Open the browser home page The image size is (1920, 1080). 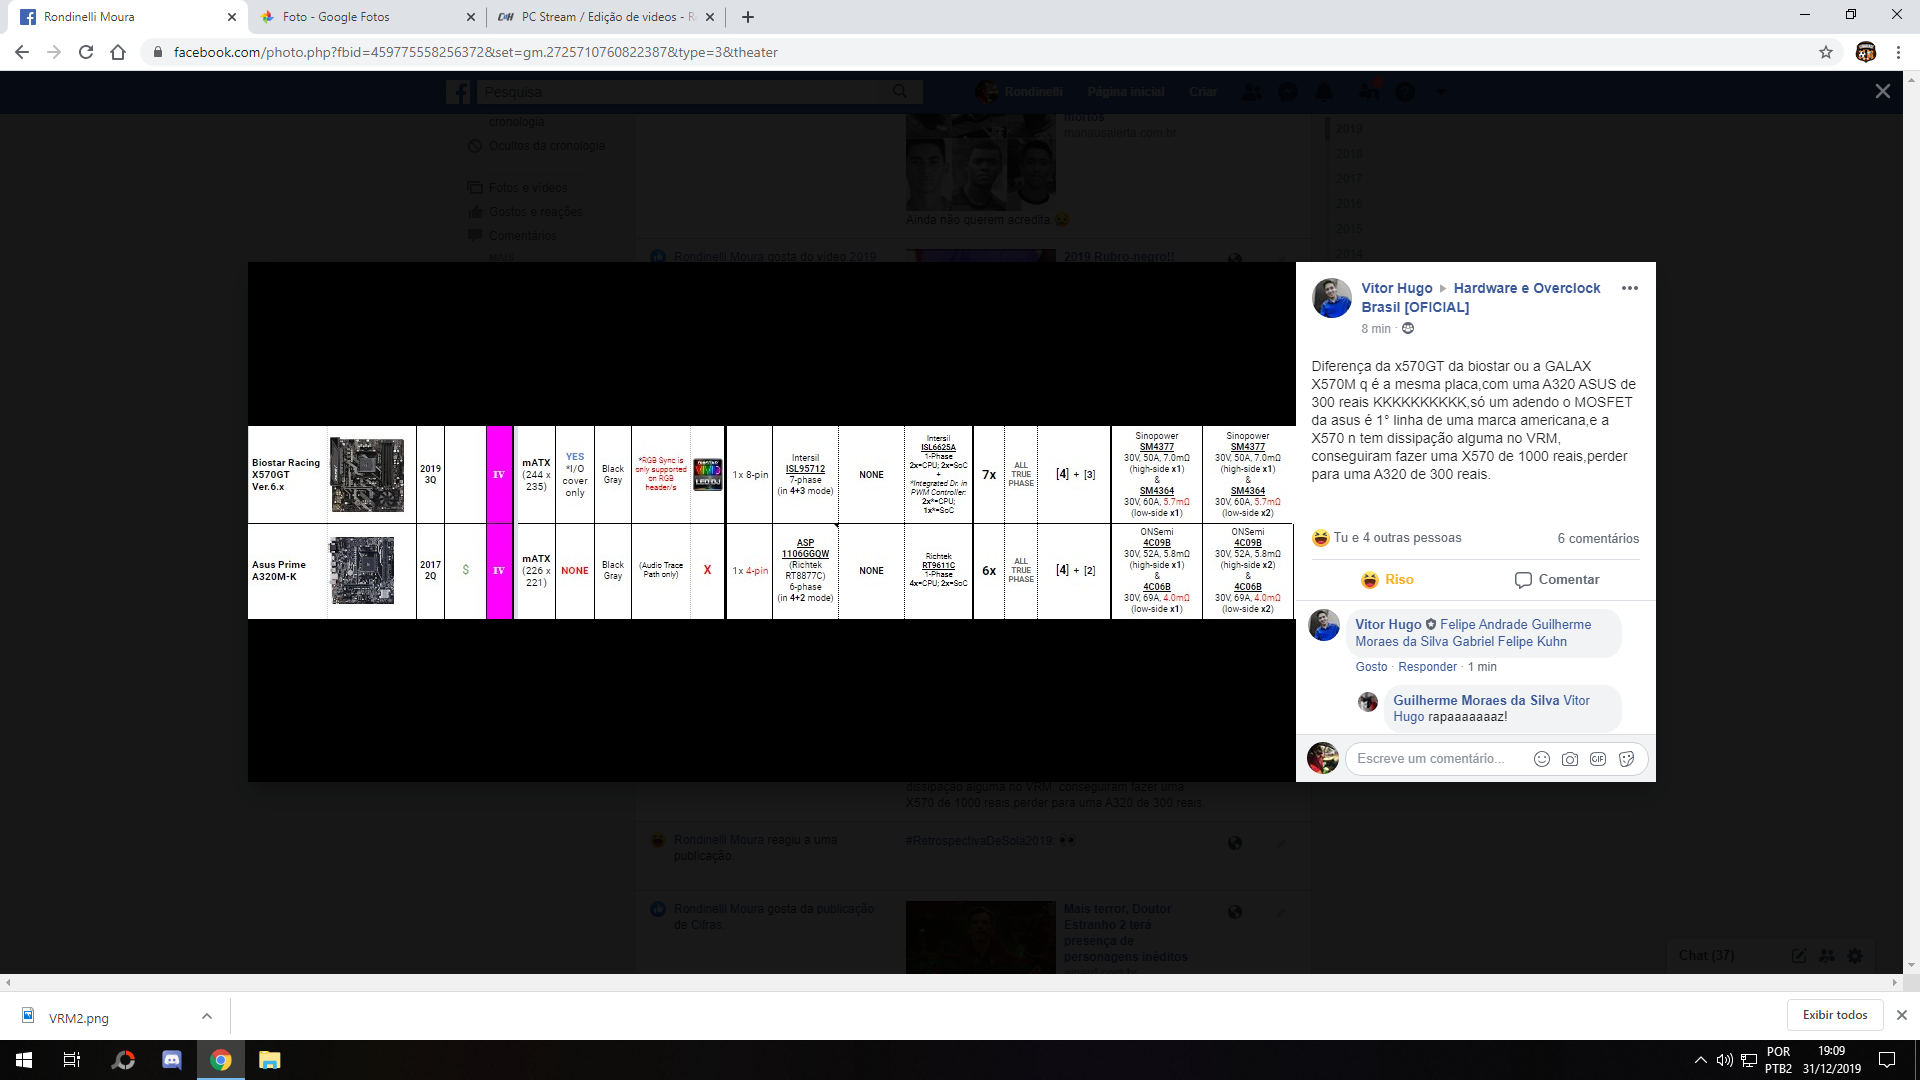[x=118, y=52]
